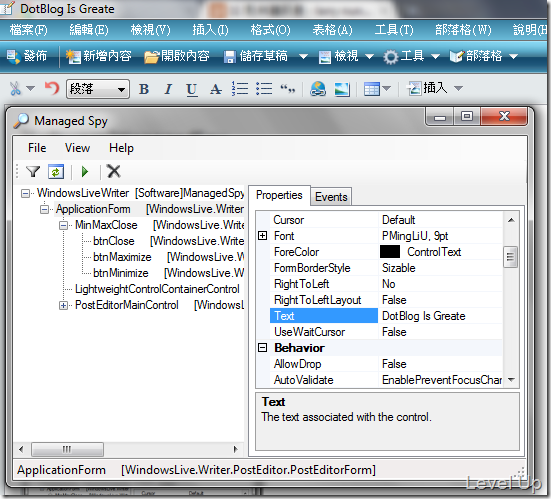
Task: Click the insert picture icon
Action: (342, 89)
